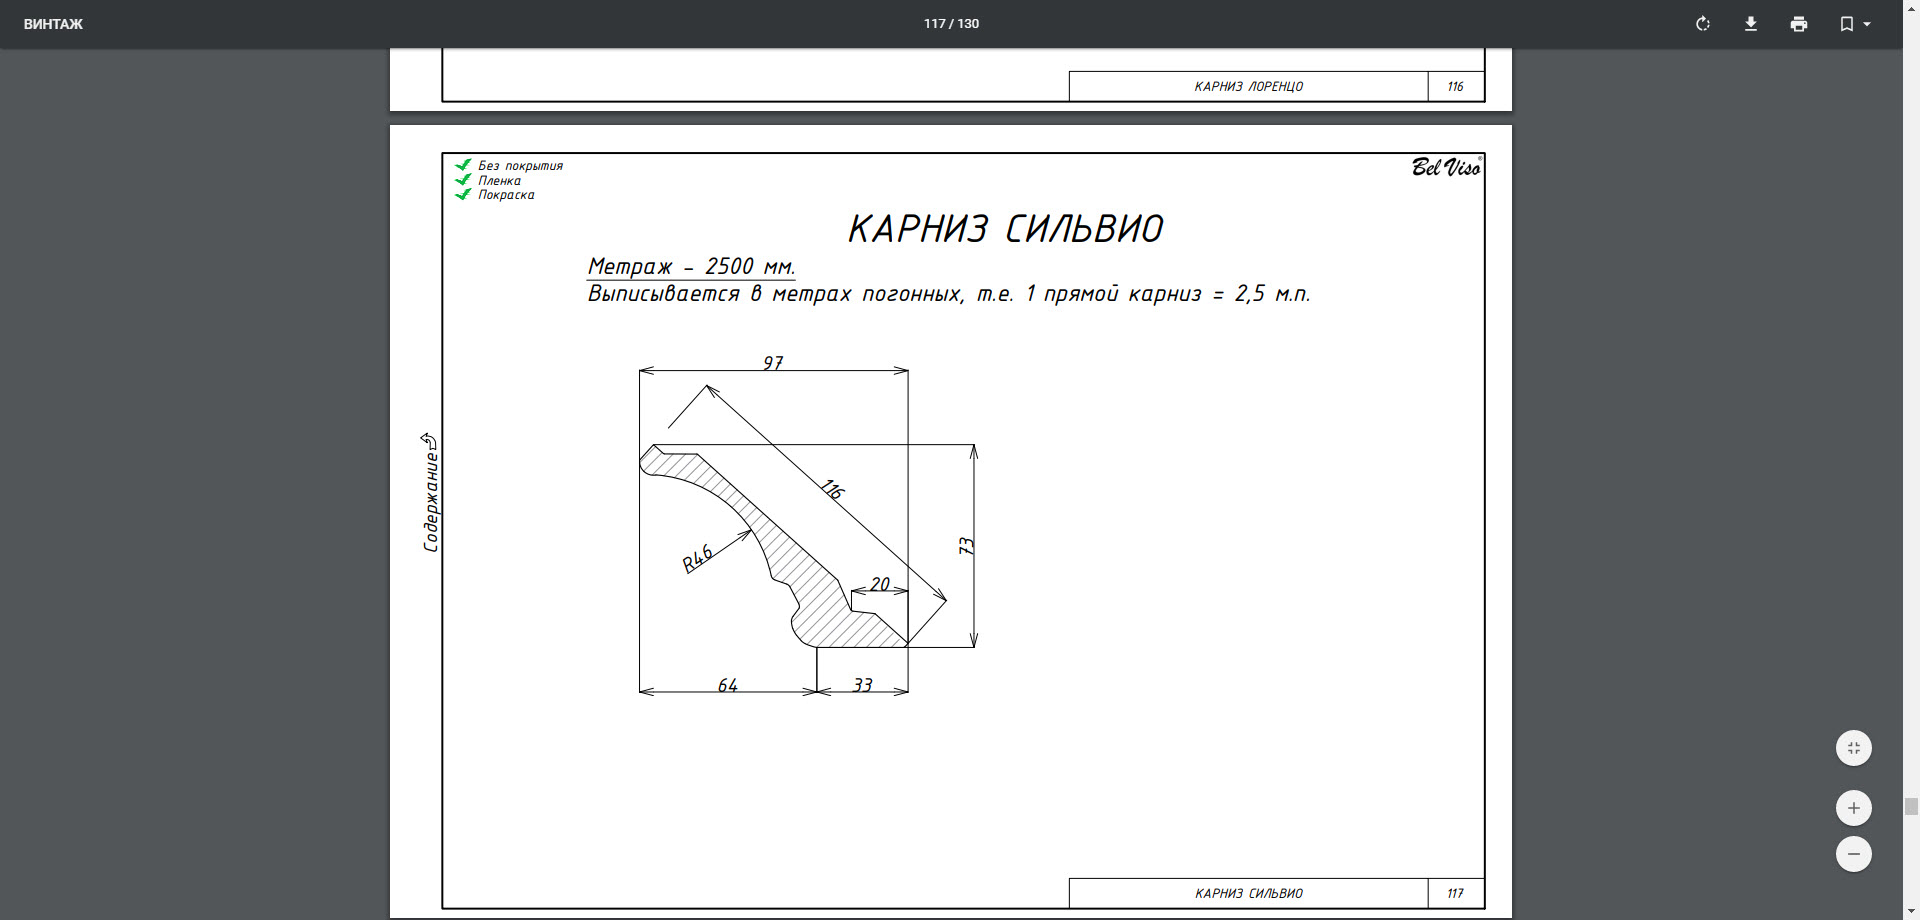Zoom out with the minus button
The width and height of the screenshot is (1920, 920).
tap(1854, 854)
